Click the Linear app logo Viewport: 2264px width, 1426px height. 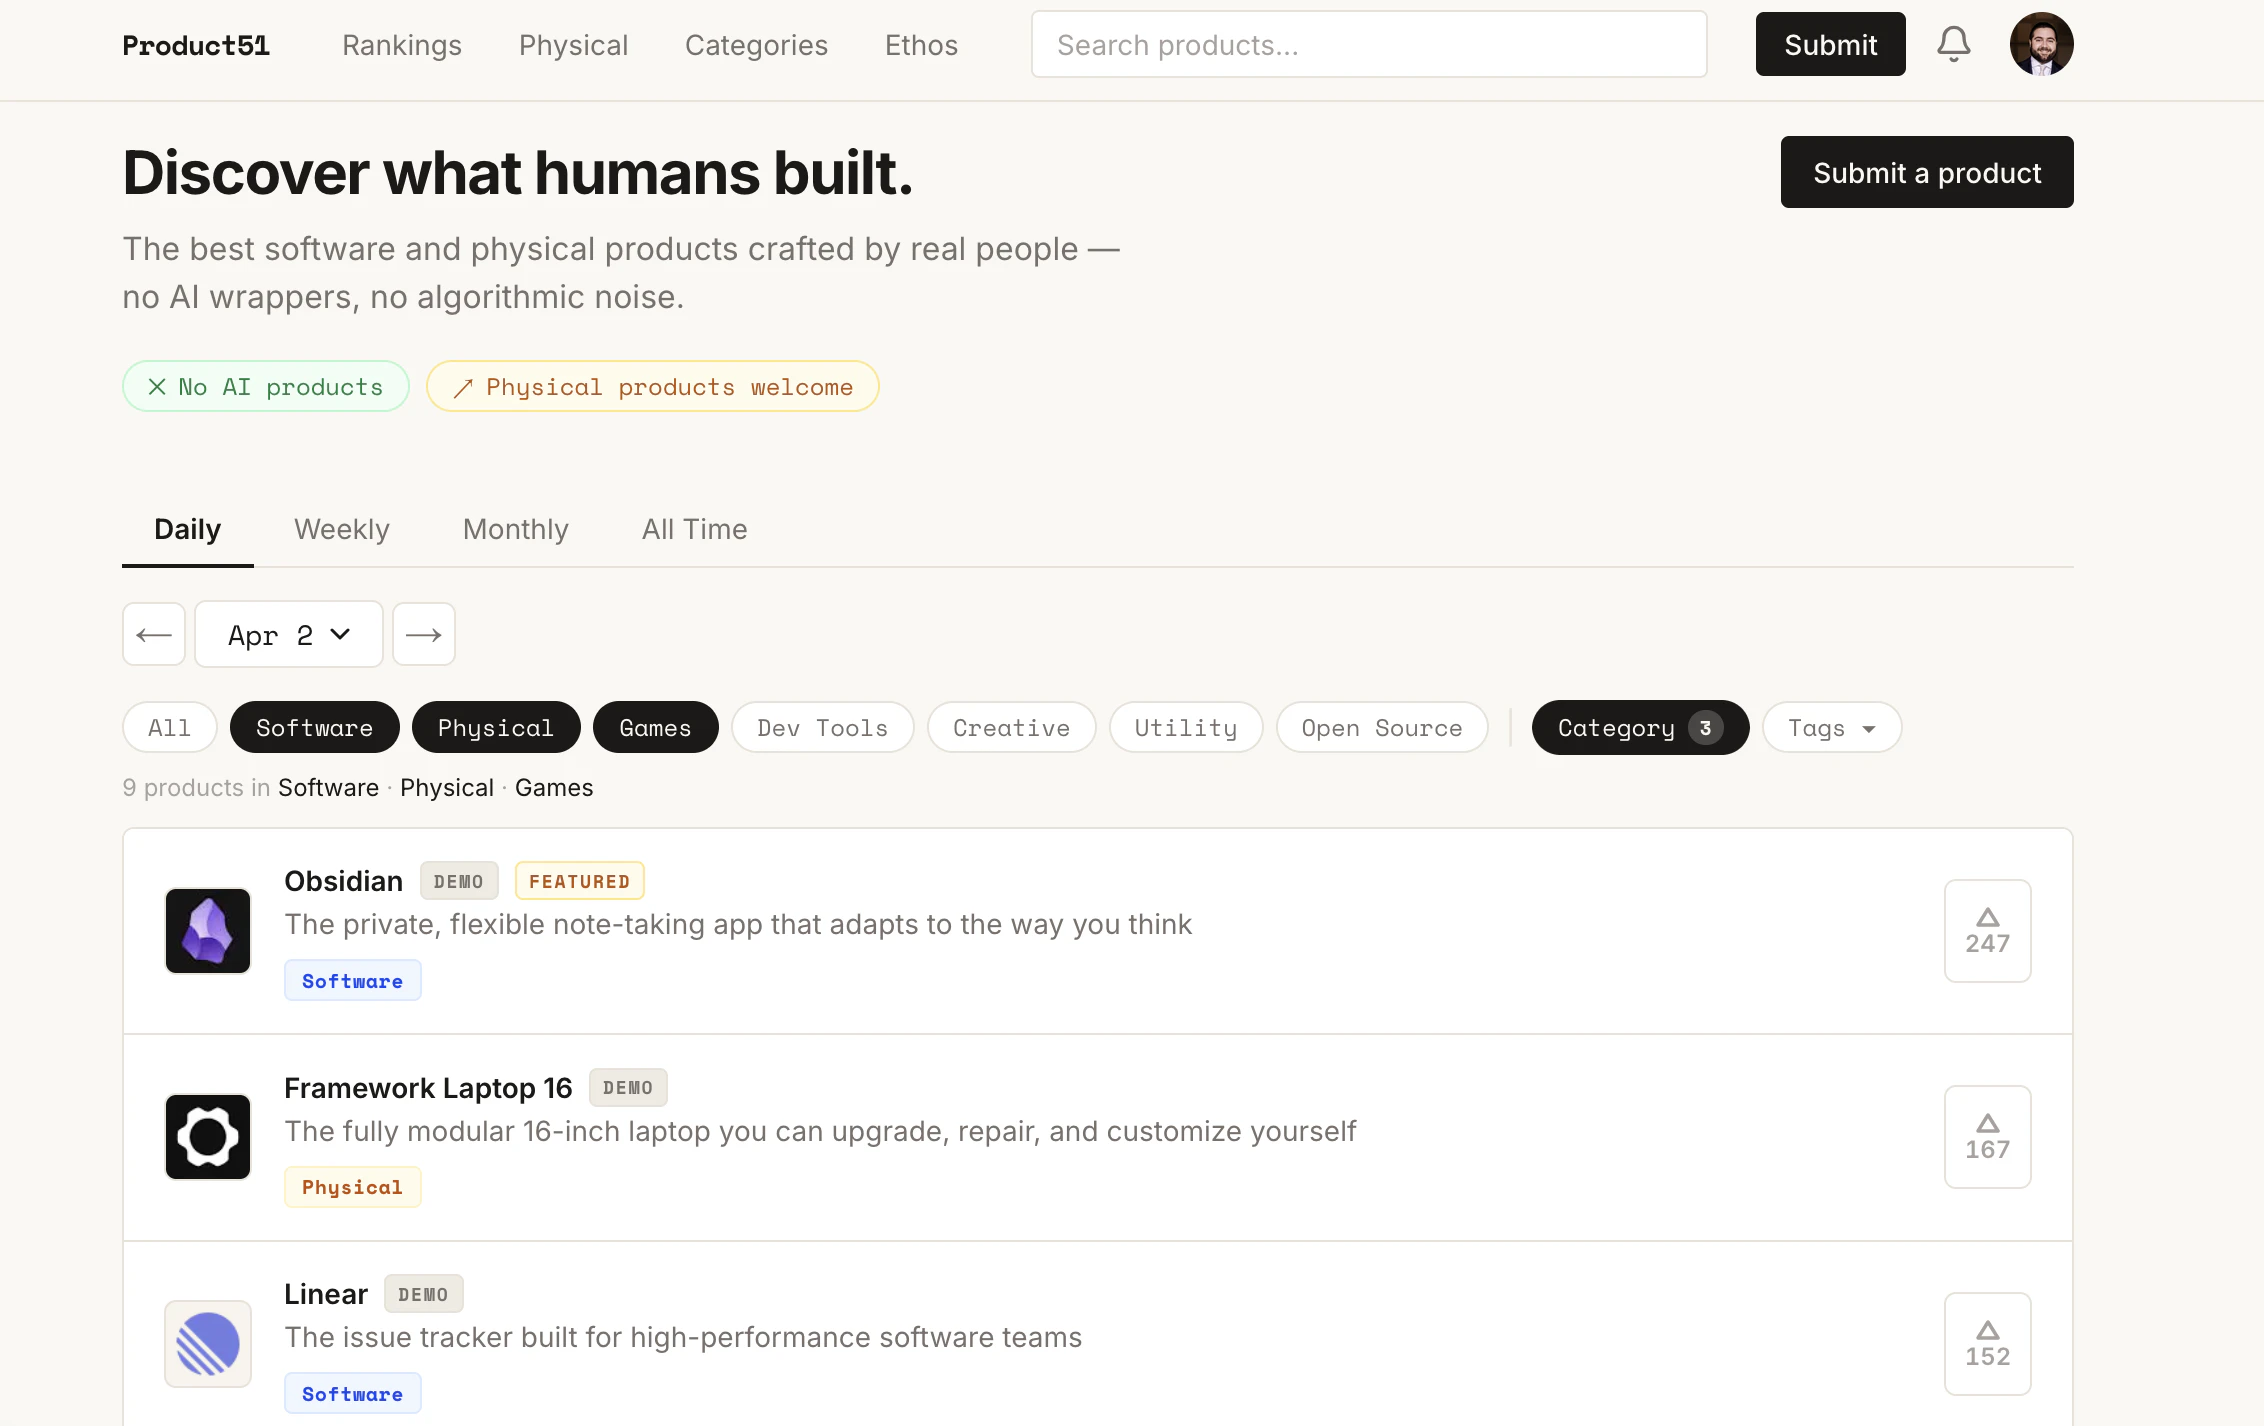(208, 1343)
